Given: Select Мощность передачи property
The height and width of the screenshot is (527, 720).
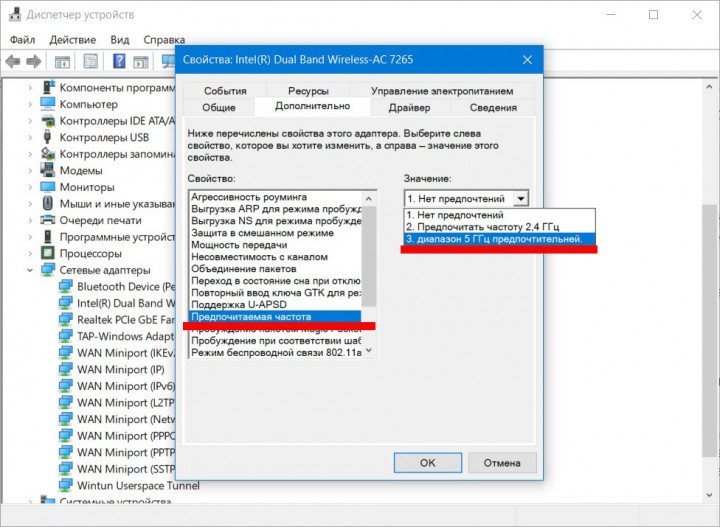Looking at the screenshot, I should click(275, 245).
